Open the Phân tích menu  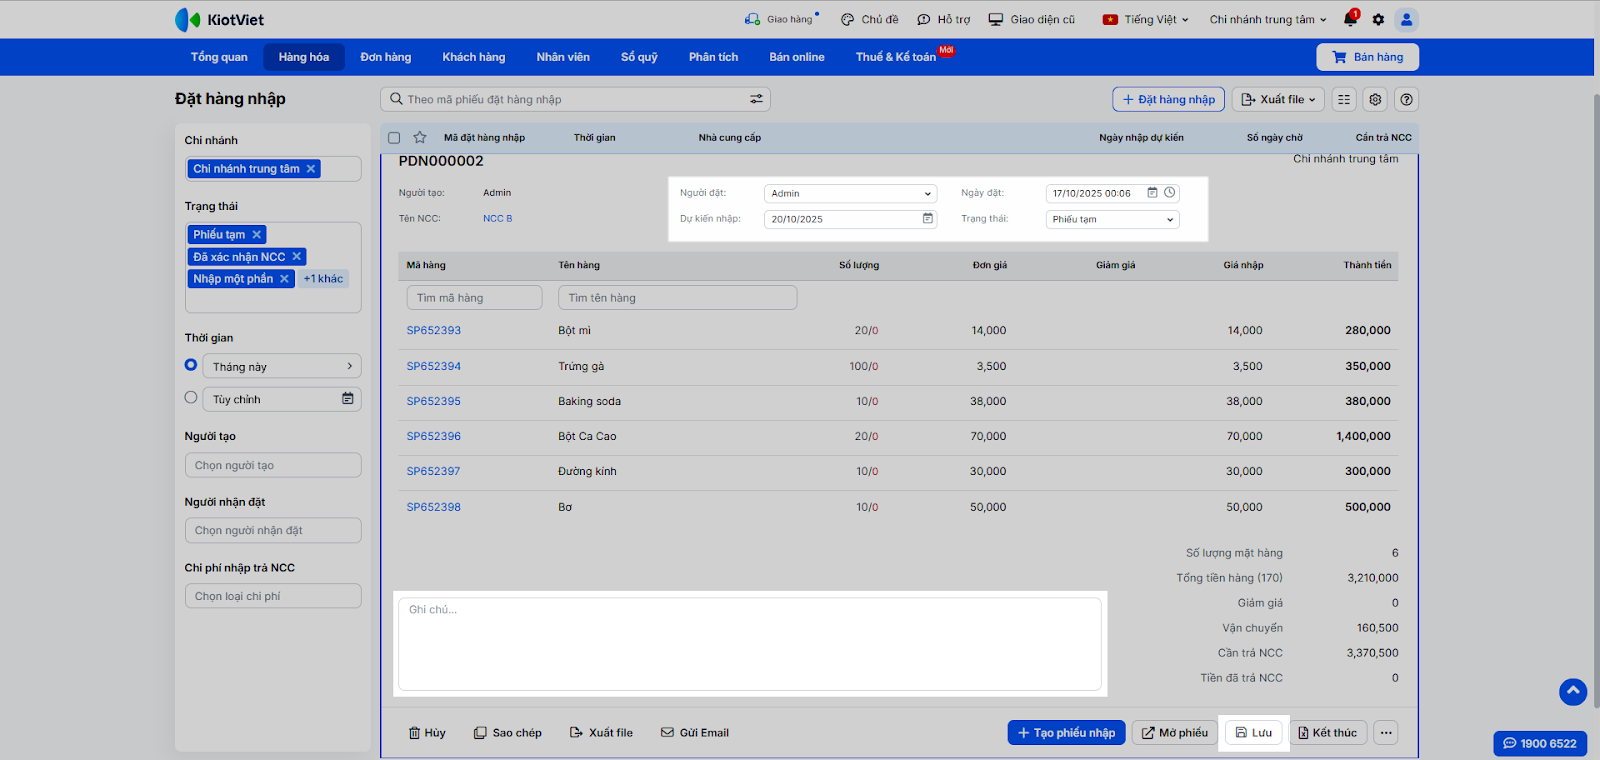[714, 57]
